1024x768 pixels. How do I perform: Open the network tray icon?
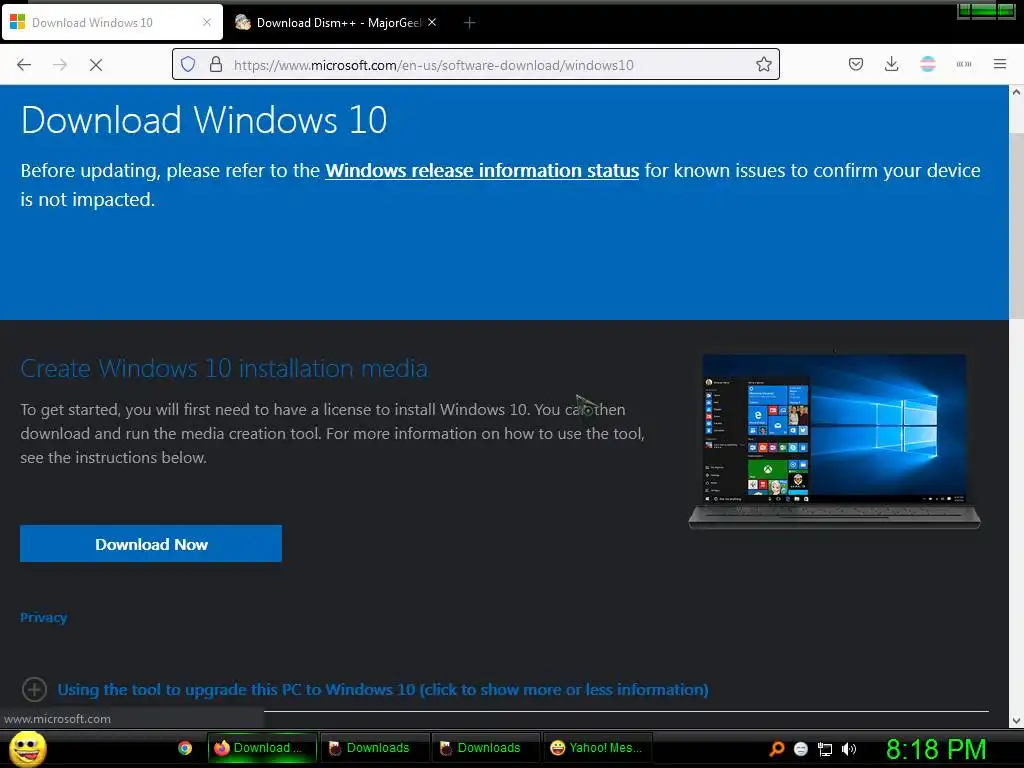(825, 749)
